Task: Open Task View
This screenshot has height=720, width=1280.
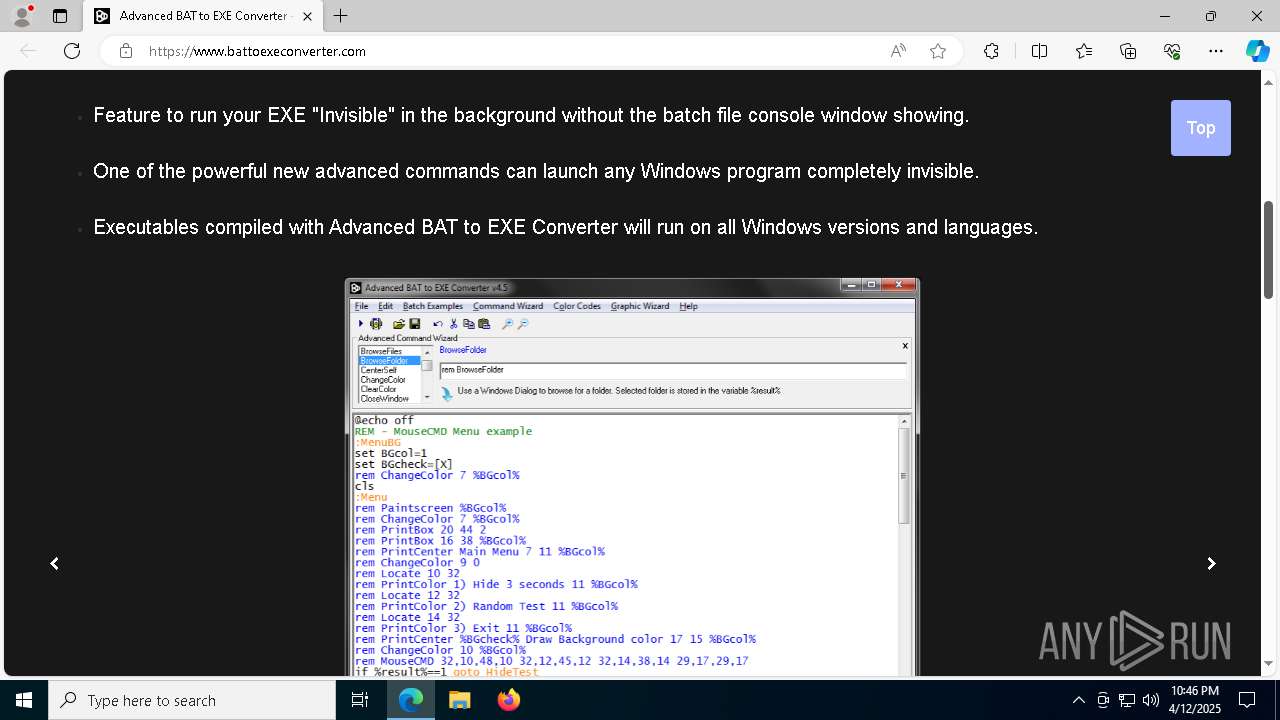Action: (361, 700)
